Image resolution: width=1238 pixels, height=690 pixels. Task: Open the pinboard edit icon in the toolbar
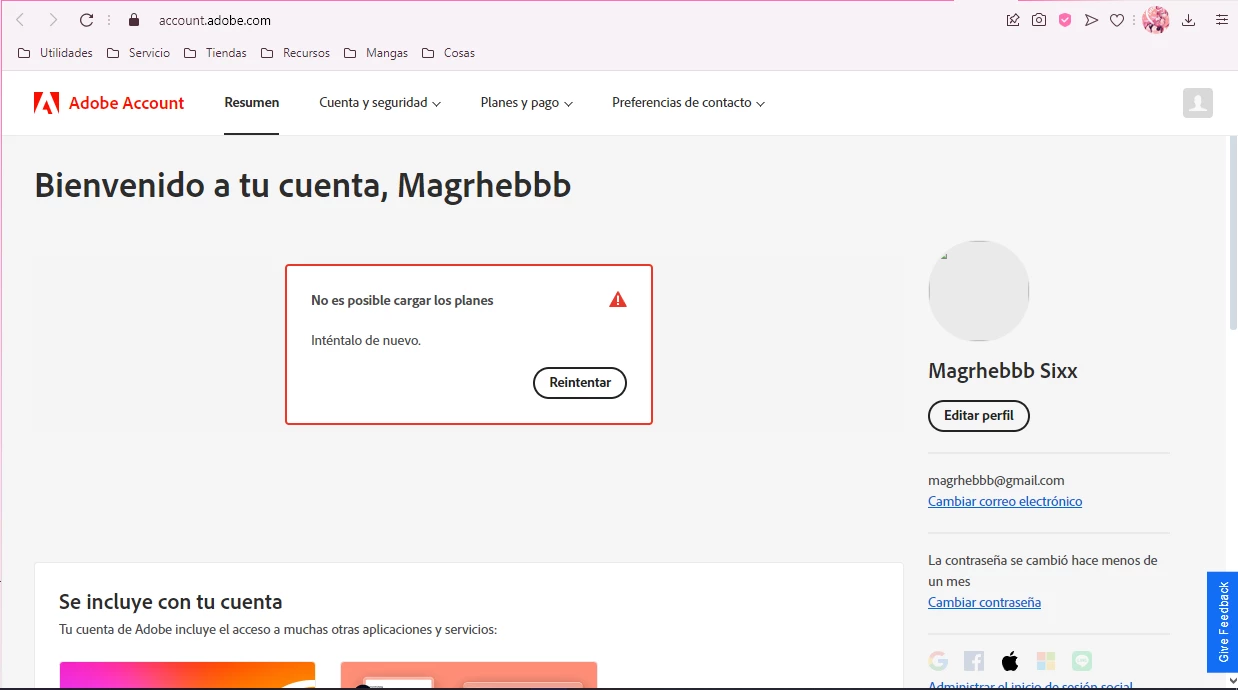[x=1013, y=20]
